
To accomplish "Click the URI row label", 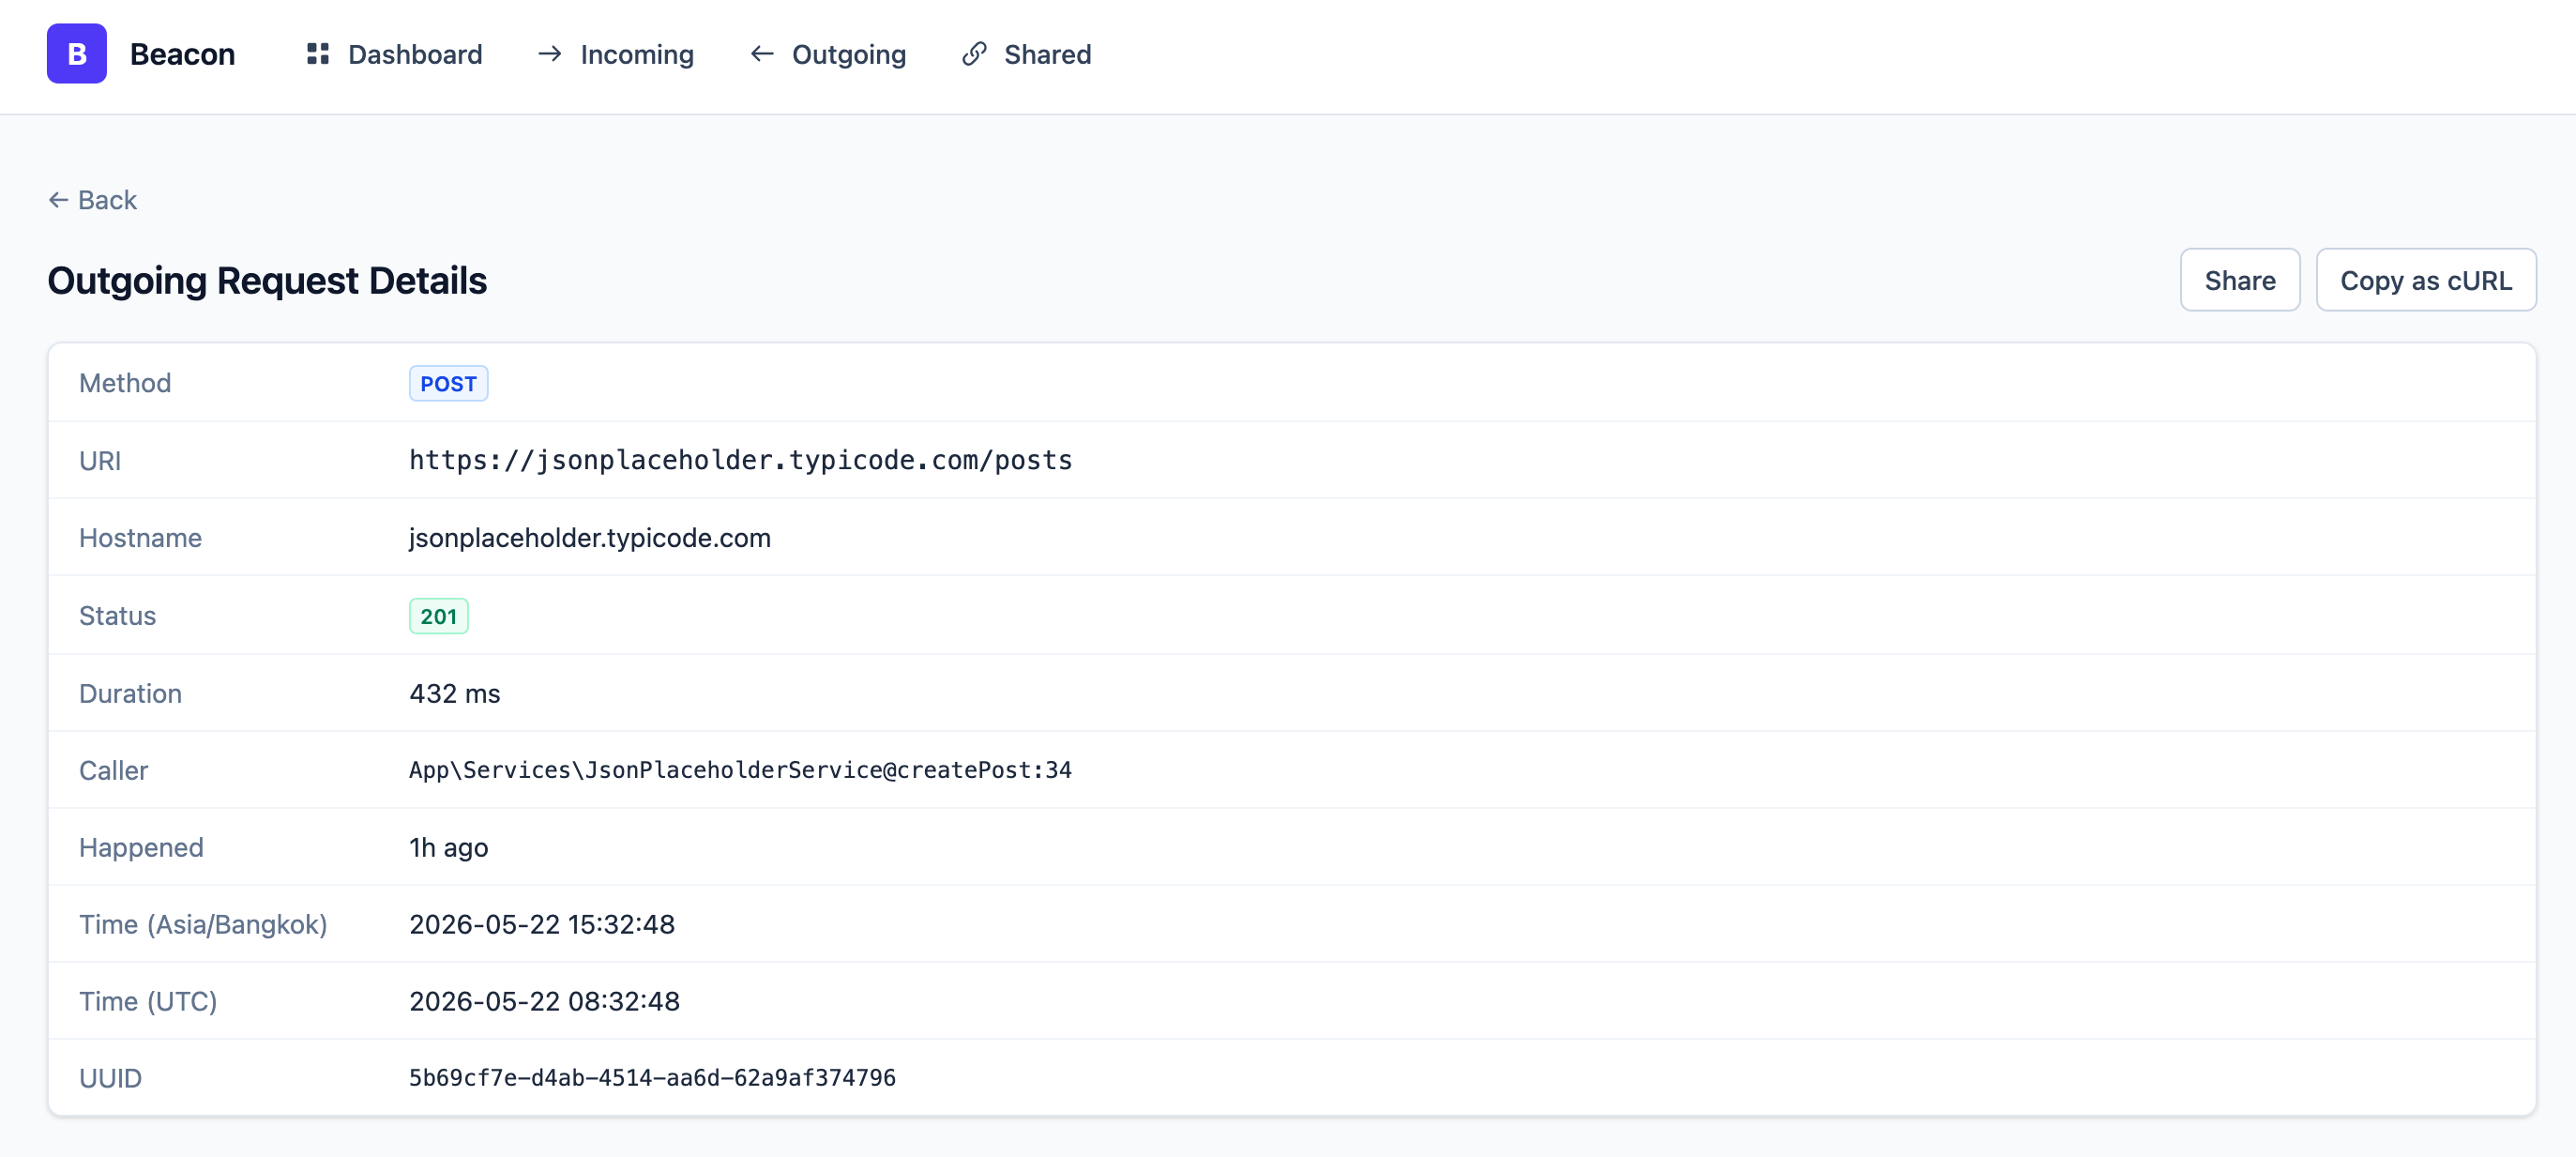I will [x=100, y=461].
